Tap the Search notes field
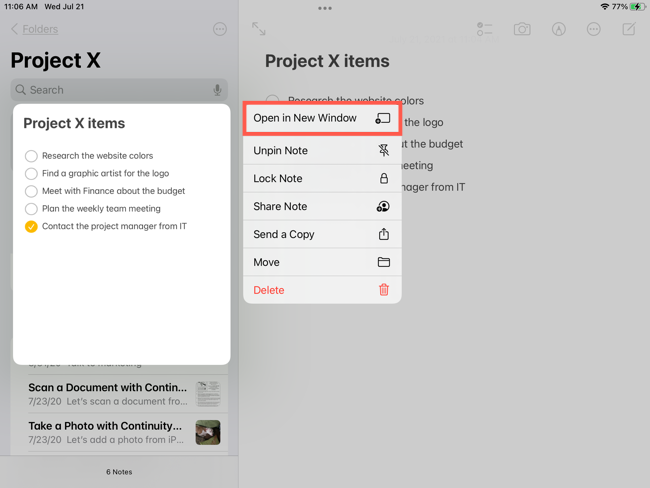This screenshot has height=488, width=650. point(115,90)
